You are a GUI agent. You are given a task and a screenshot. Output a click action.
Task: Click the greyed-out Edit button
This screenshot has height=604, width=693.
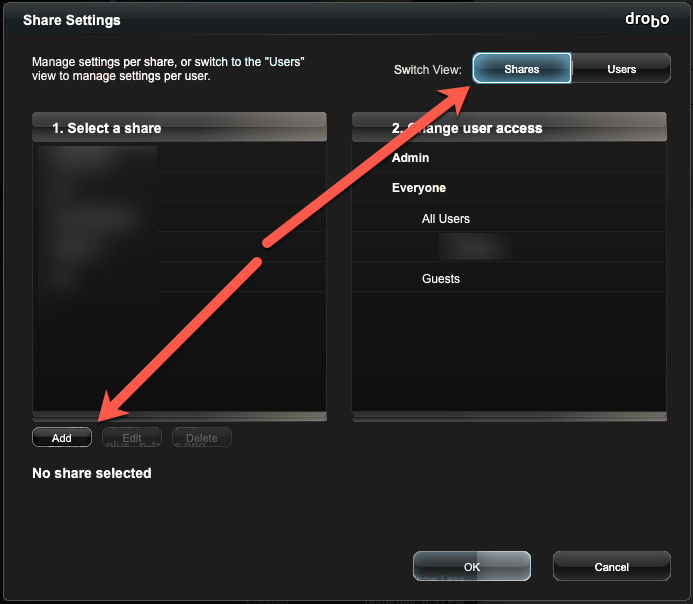tap(132, 437)
